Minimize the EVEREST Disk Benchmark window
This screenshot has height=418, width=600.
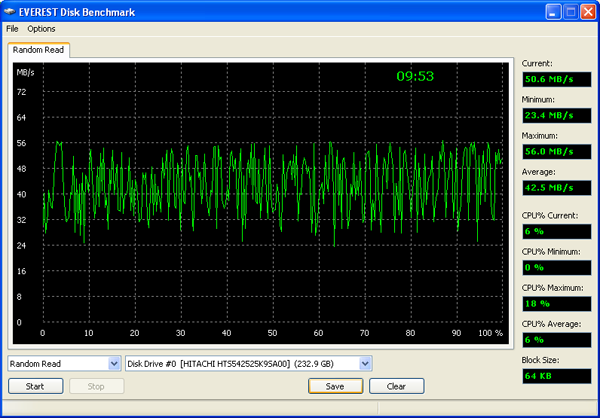click(x=553, y=12)
